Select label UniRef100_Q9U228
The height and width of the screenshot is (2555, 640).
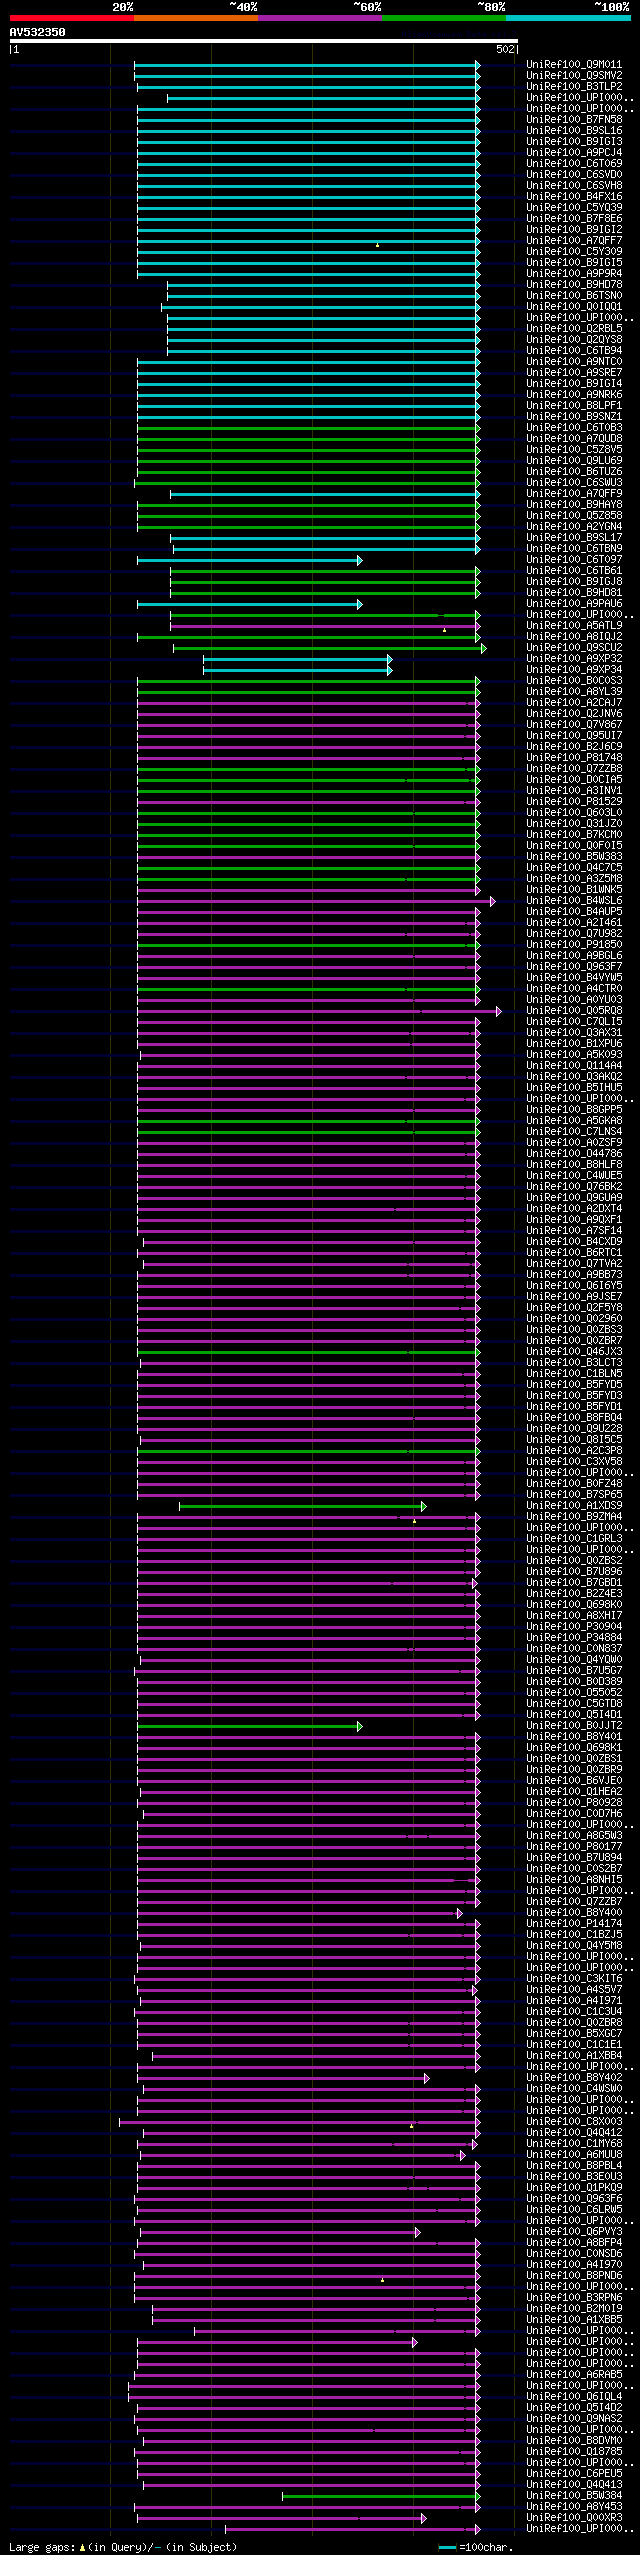574,1429
